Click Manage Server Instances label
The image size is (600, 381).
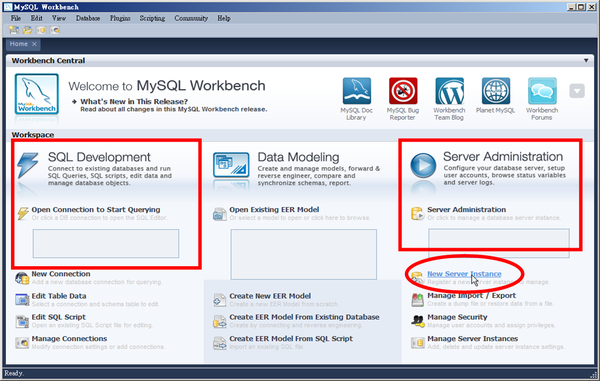click(x=473, y=339)
